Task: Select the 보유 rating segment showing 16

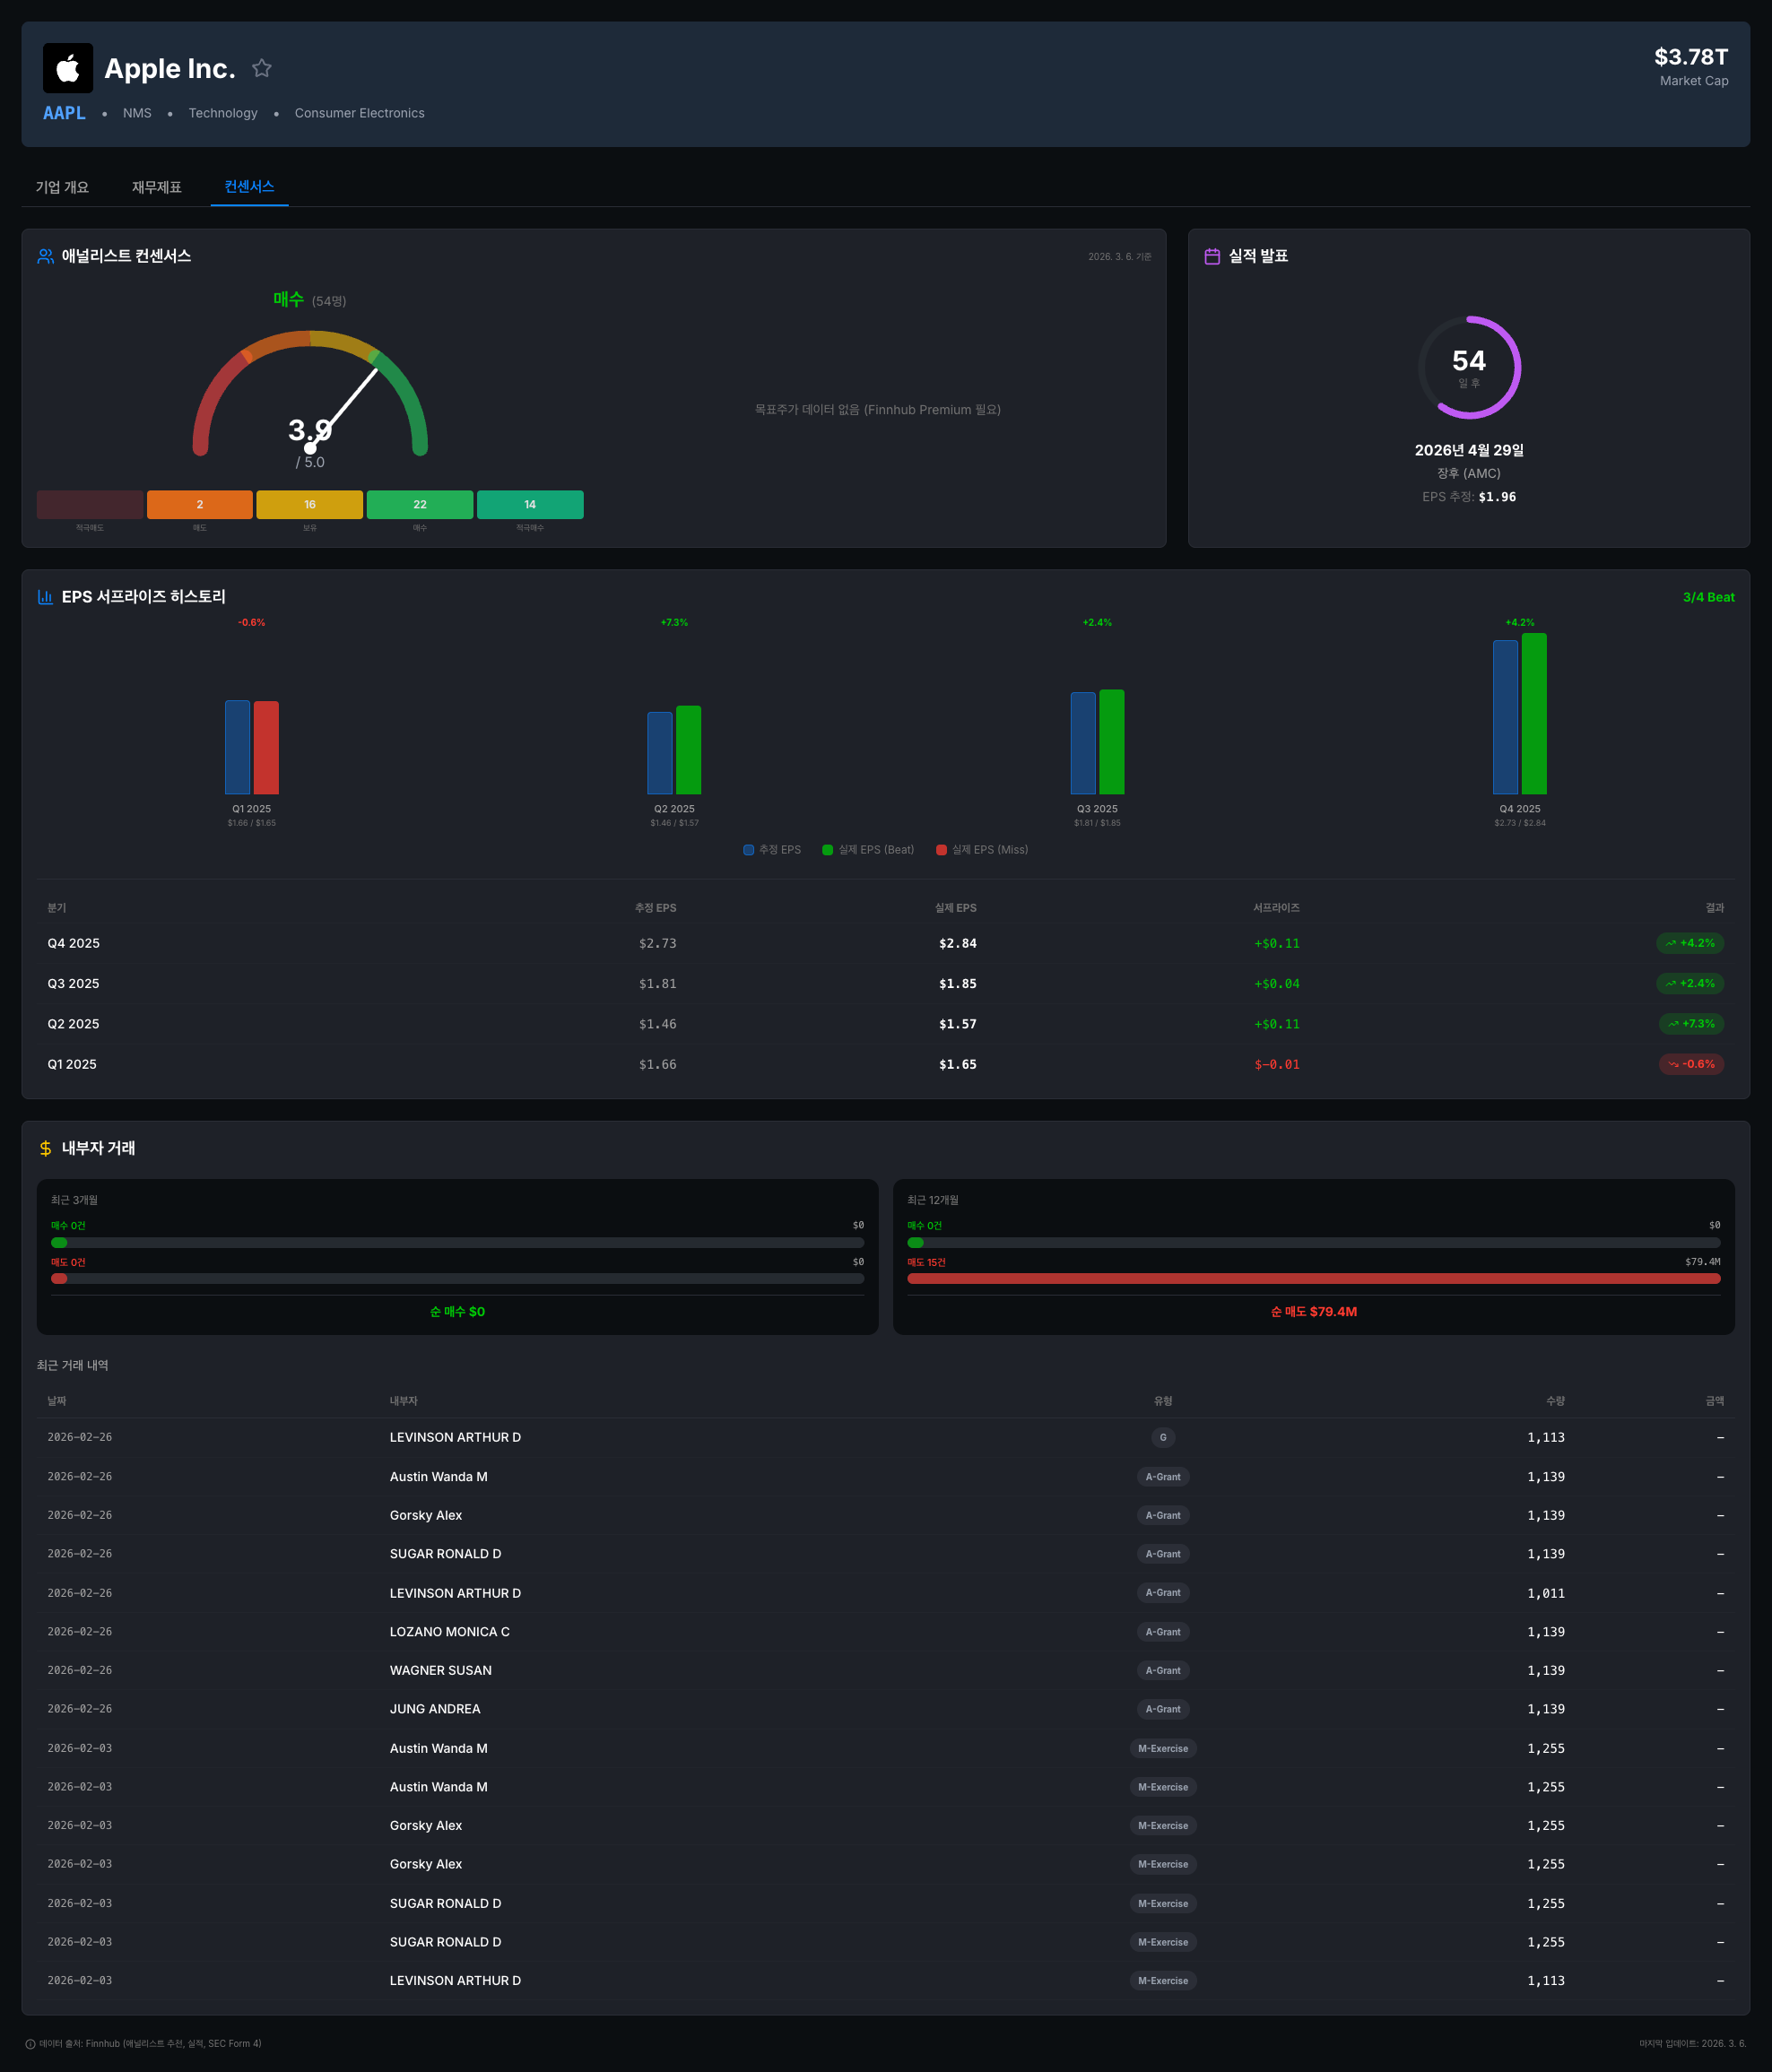Action: pyautogui.click(x=309, y=504)
